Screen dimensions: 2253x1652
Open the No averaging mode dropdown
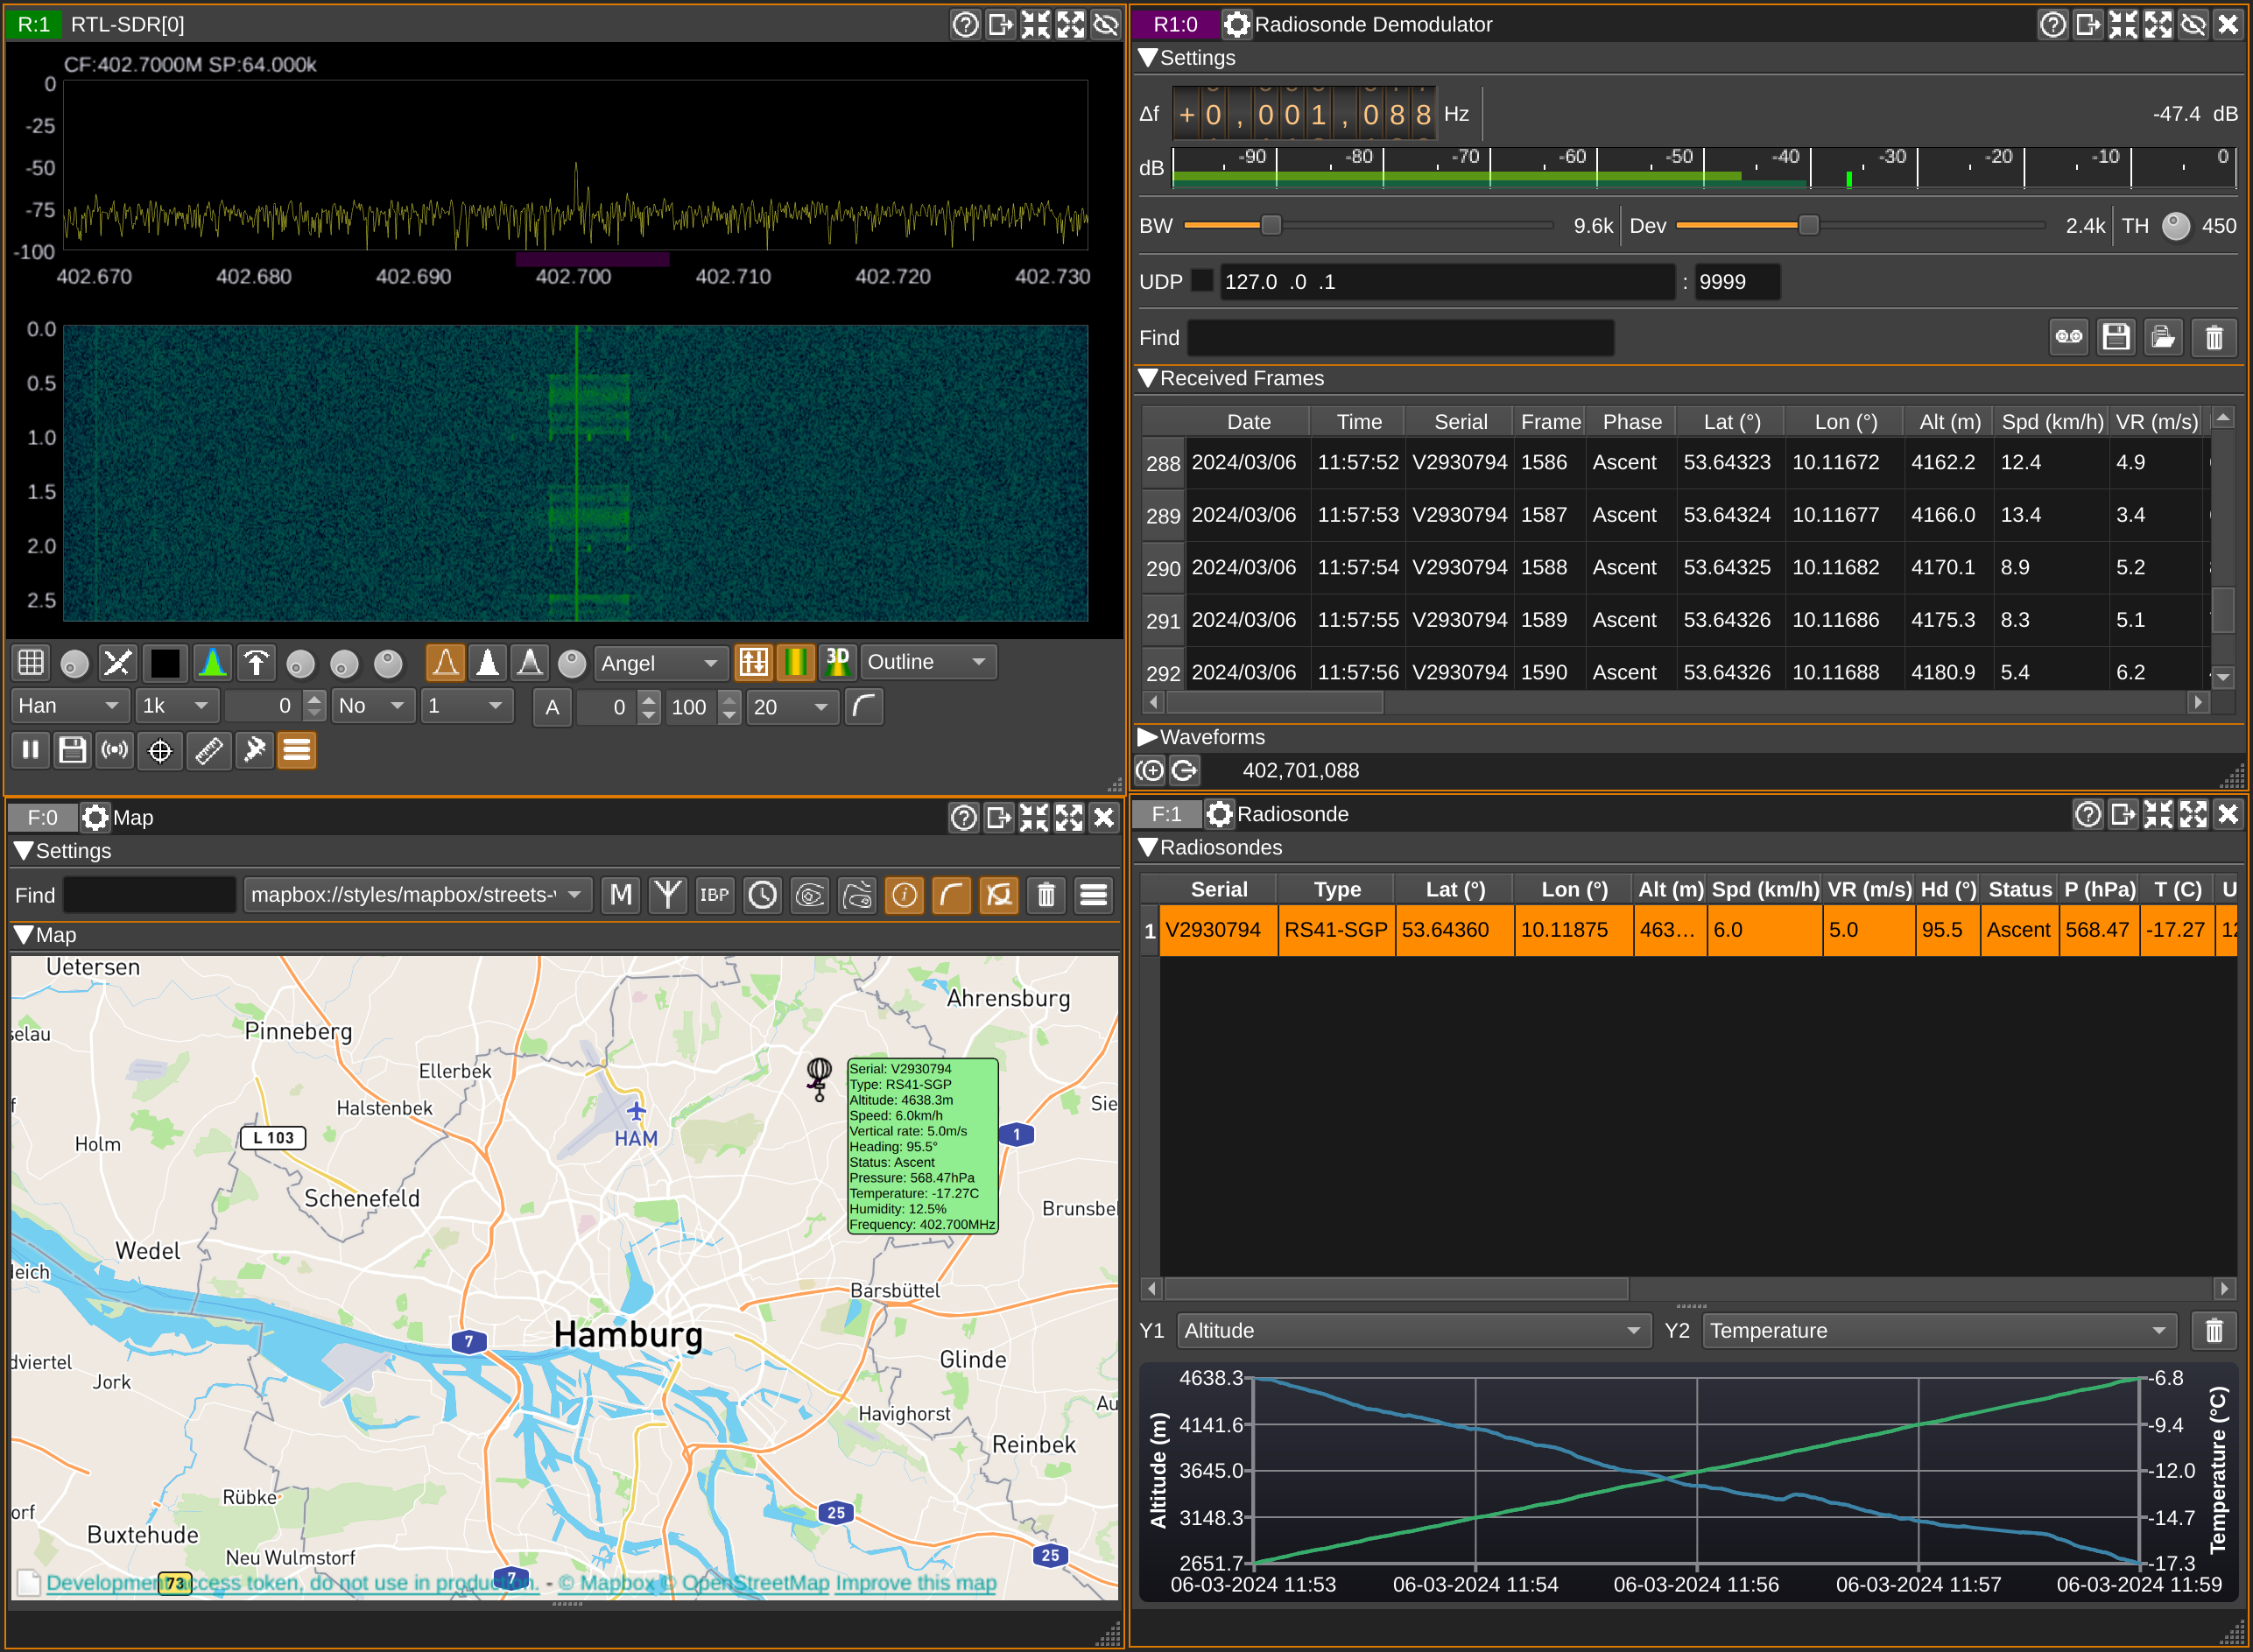point(372,706)
